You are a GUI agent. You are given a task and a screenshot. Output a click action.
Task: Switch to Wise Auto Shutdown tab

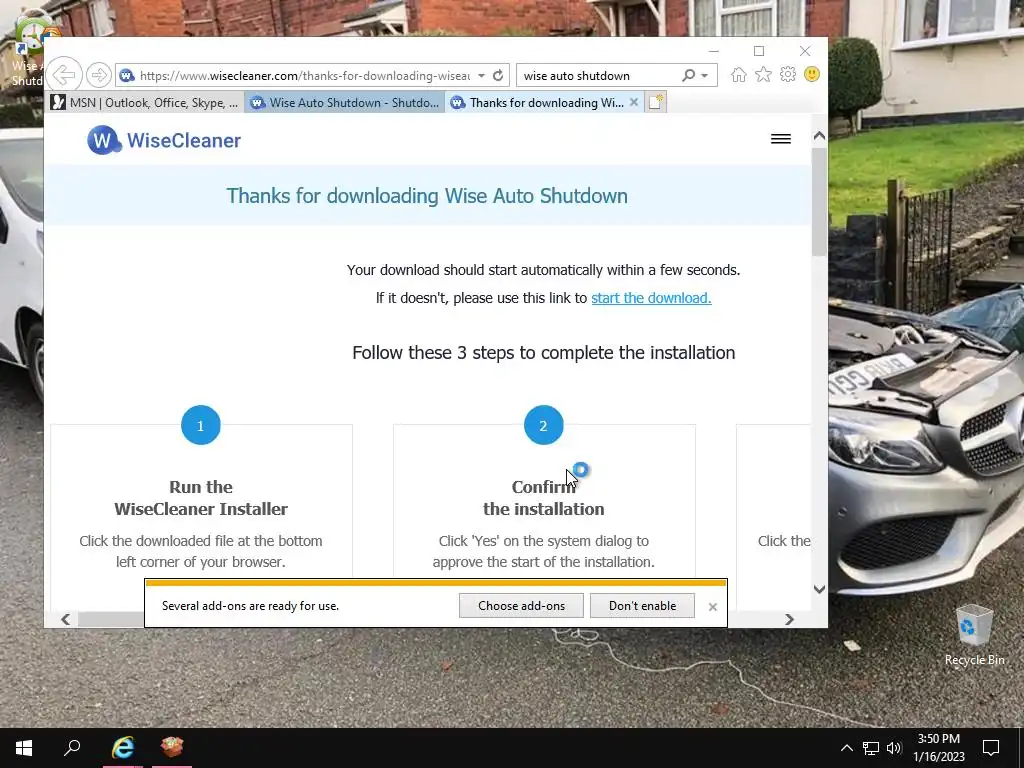point(345,103)
